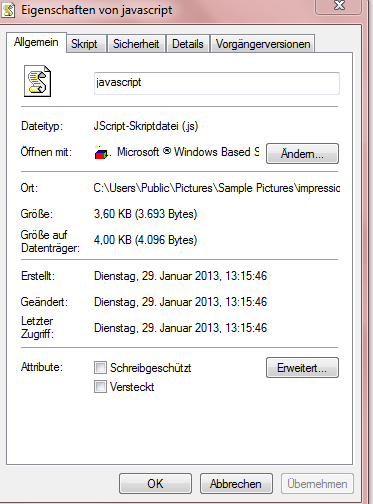Viewport: 373px width, 504px height.
Task: Close the properties dialog window
Action: (x=339, y=6)
